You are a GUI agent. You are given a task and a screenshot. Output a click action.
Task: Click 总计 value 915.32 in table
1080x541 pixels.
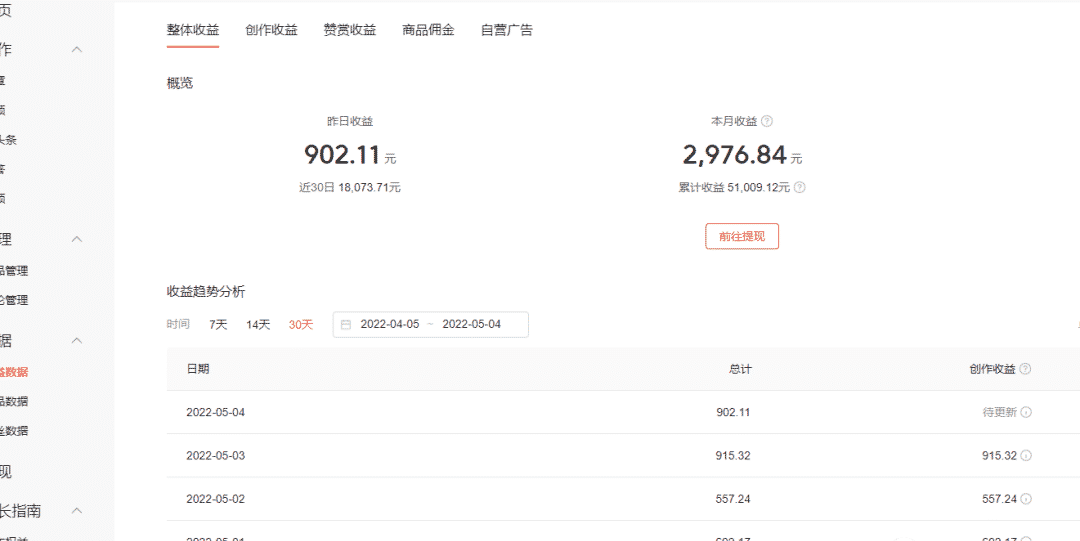coord(734,456)
